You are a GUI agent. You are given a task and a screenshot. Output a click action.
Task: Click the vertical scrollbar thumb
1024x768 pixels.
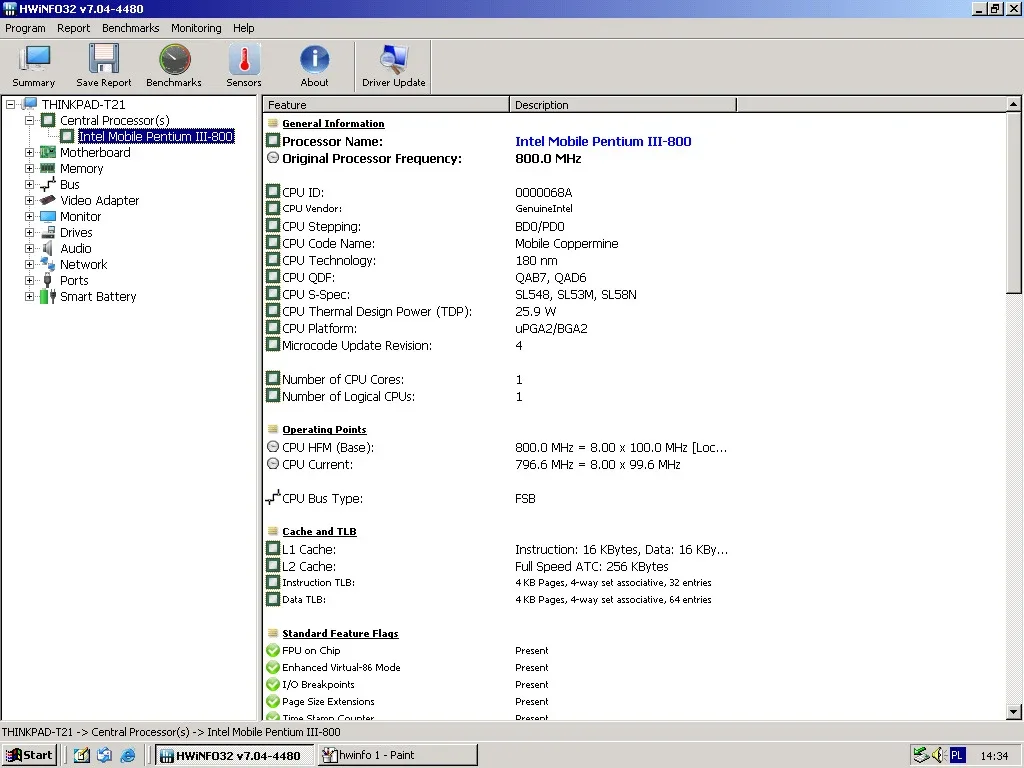pyautogui.click(x=1013, y=202)
